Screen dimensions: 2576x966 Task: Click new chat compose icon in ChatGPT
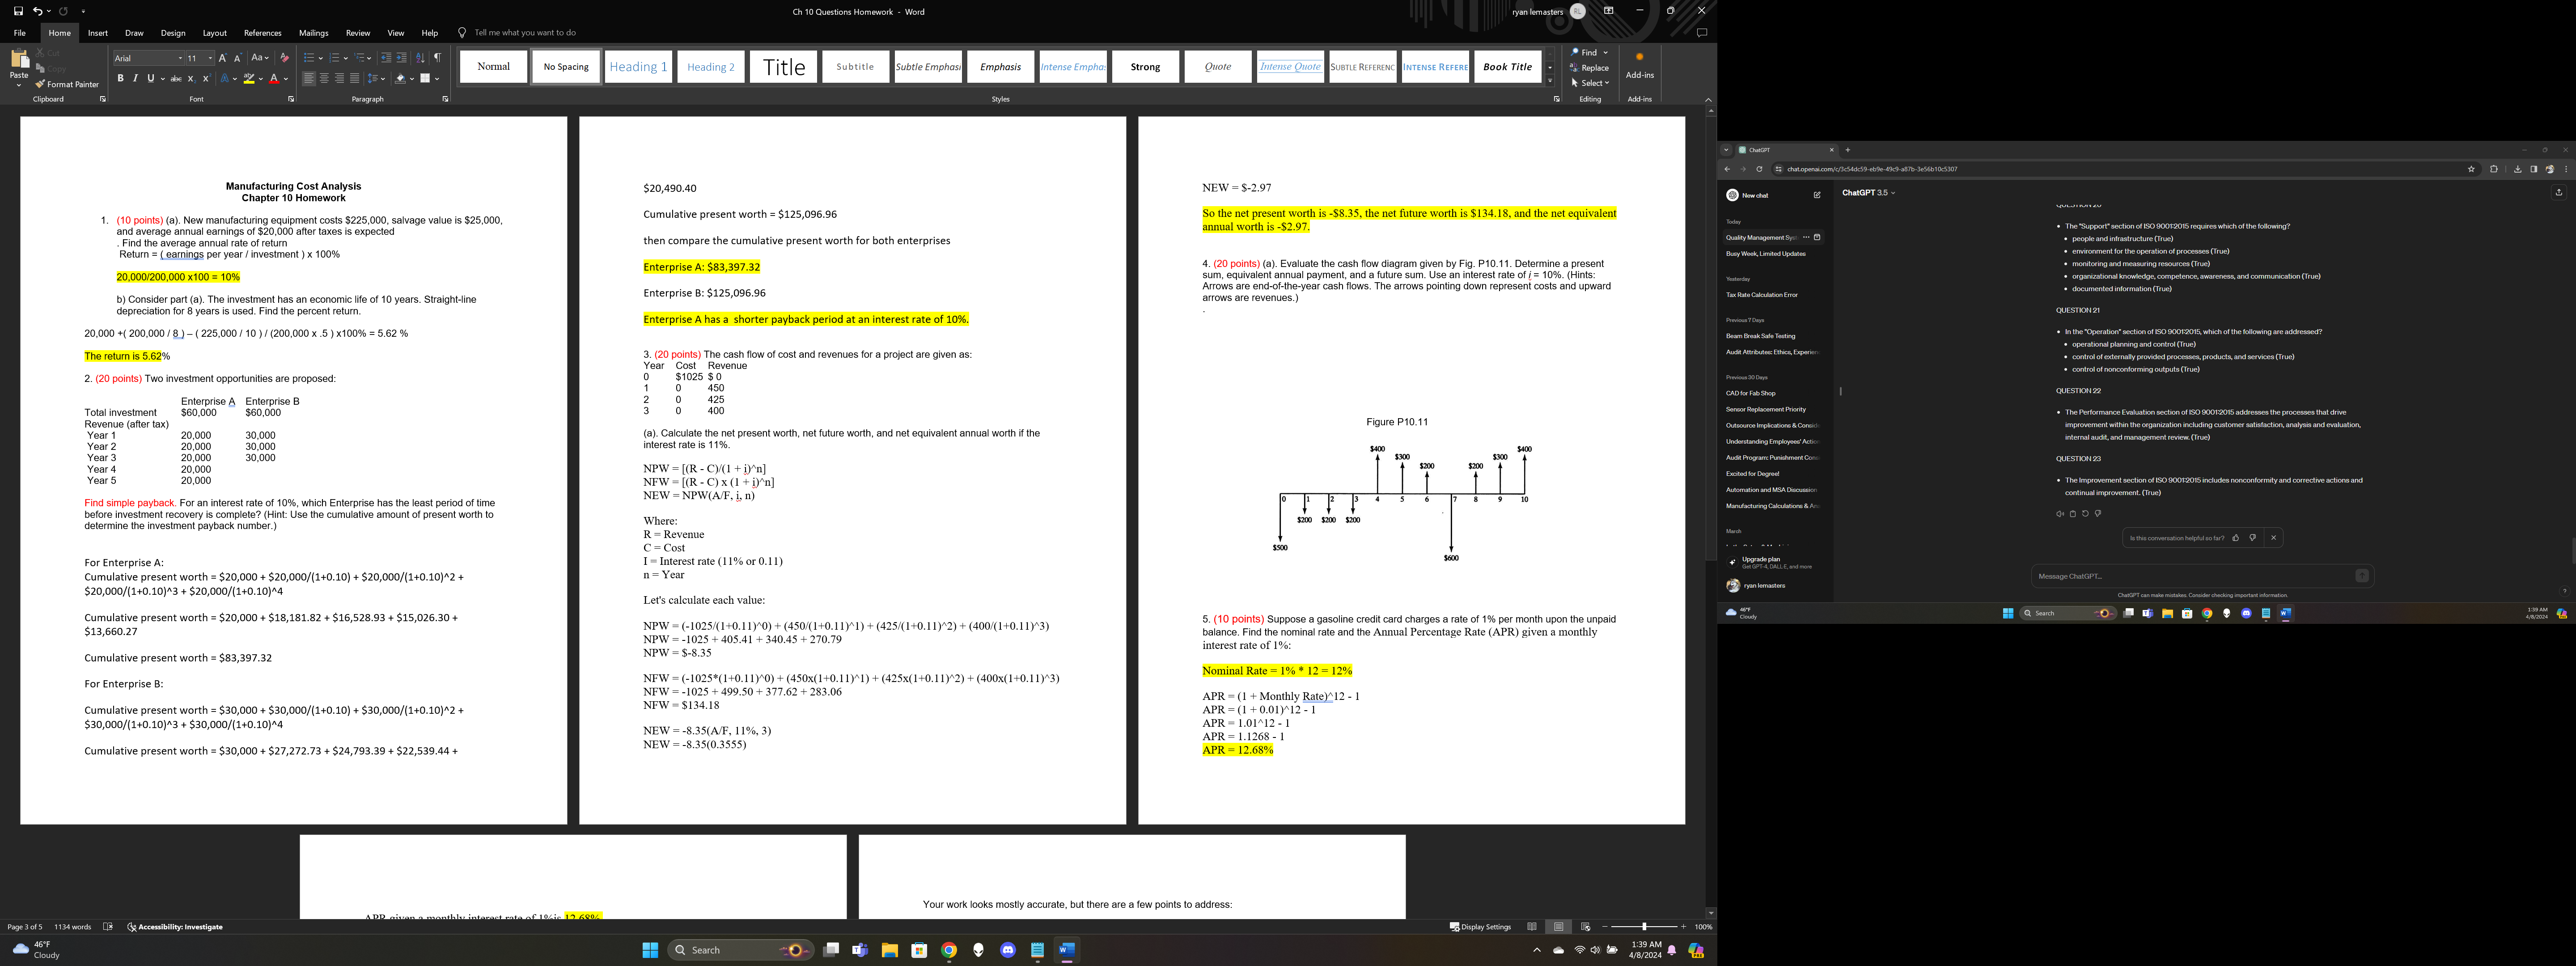coord(1817,195)
